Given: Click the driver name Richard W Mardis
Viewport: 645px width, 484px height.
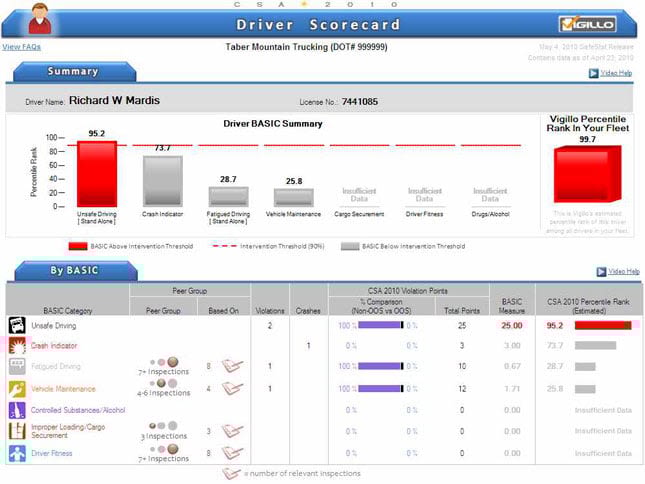Looking at the screenshot, I should pyautogui.click(x=114, y=100).
